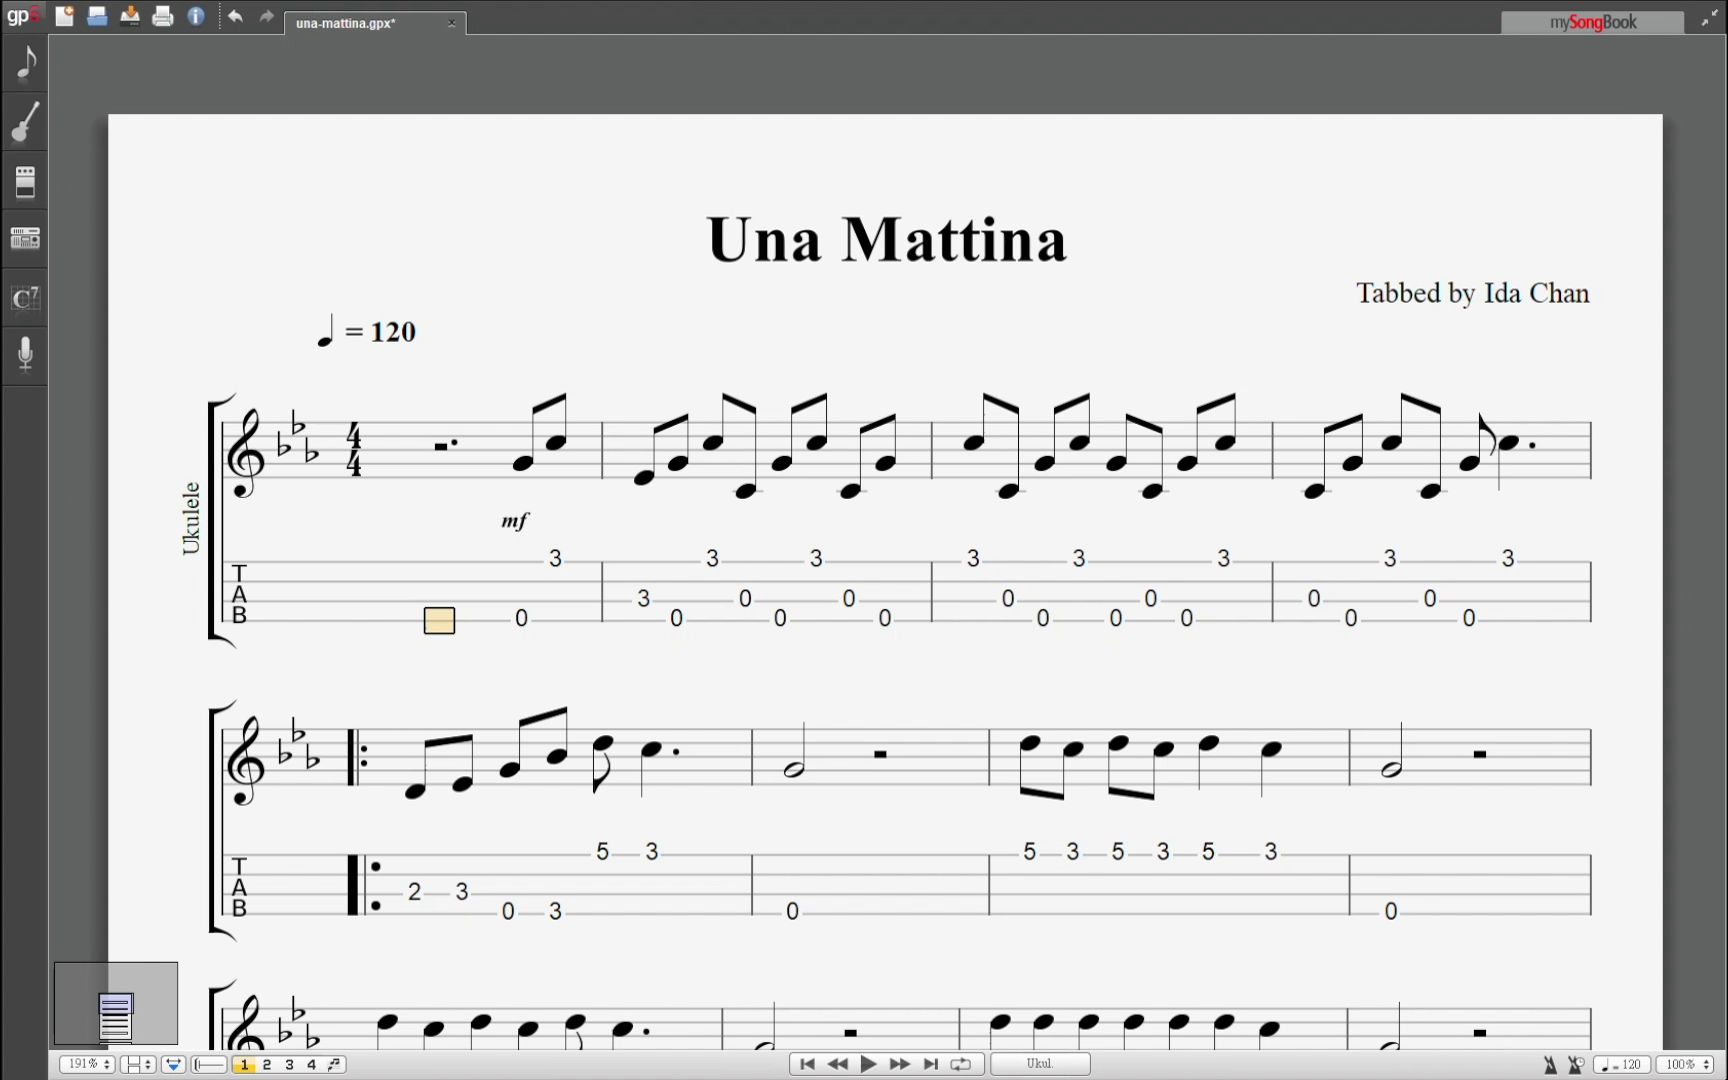The image size is (1728, 1080).
Task: Select the highlighted cursor beat in tablature
Action: [439, 620]
